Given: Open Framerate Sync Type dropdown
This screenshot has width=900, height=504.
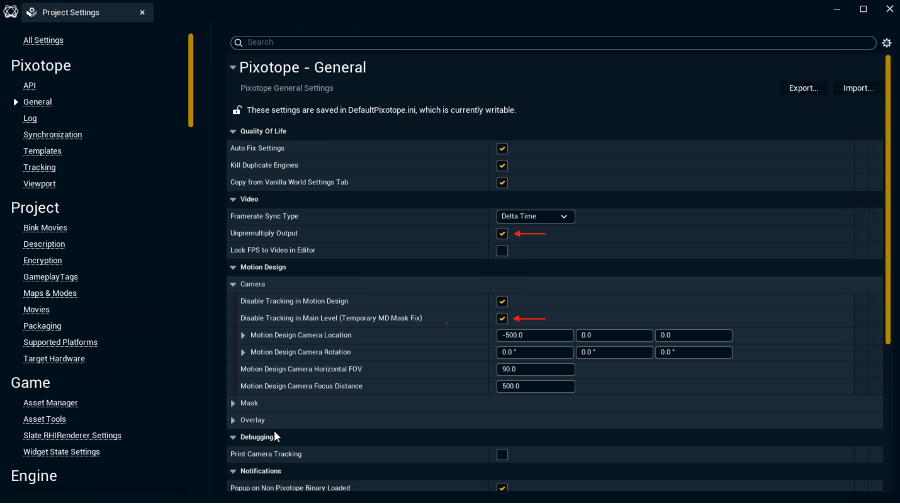Looking at the screenshot, I should [x=535, y=216].
